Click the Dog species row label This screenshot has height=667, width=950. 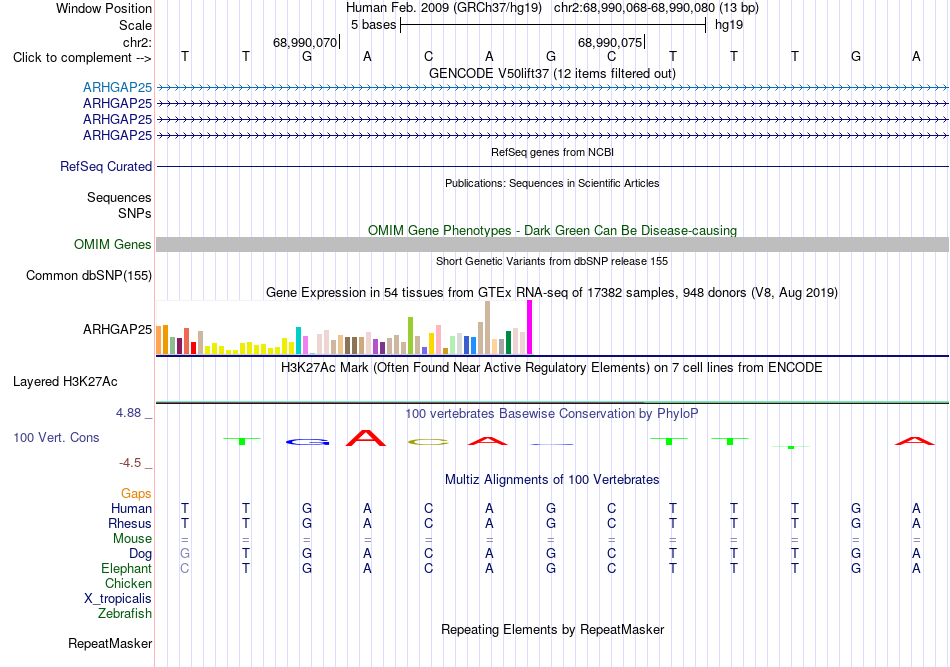(x=140, y=554)
